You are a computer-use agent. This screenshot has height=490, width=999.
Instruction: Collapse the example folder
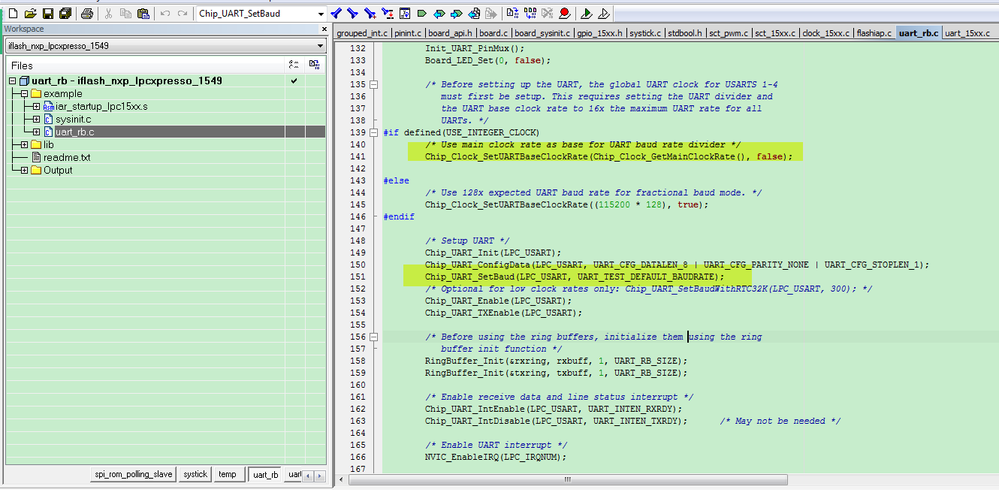pos(24,94)
